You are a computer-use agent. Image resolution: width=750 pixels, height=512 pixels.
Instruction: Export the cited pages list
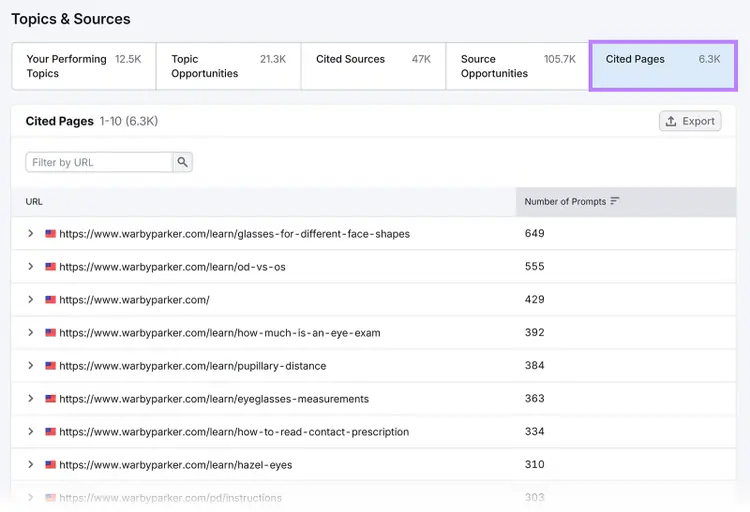click(x=690, y=121)
